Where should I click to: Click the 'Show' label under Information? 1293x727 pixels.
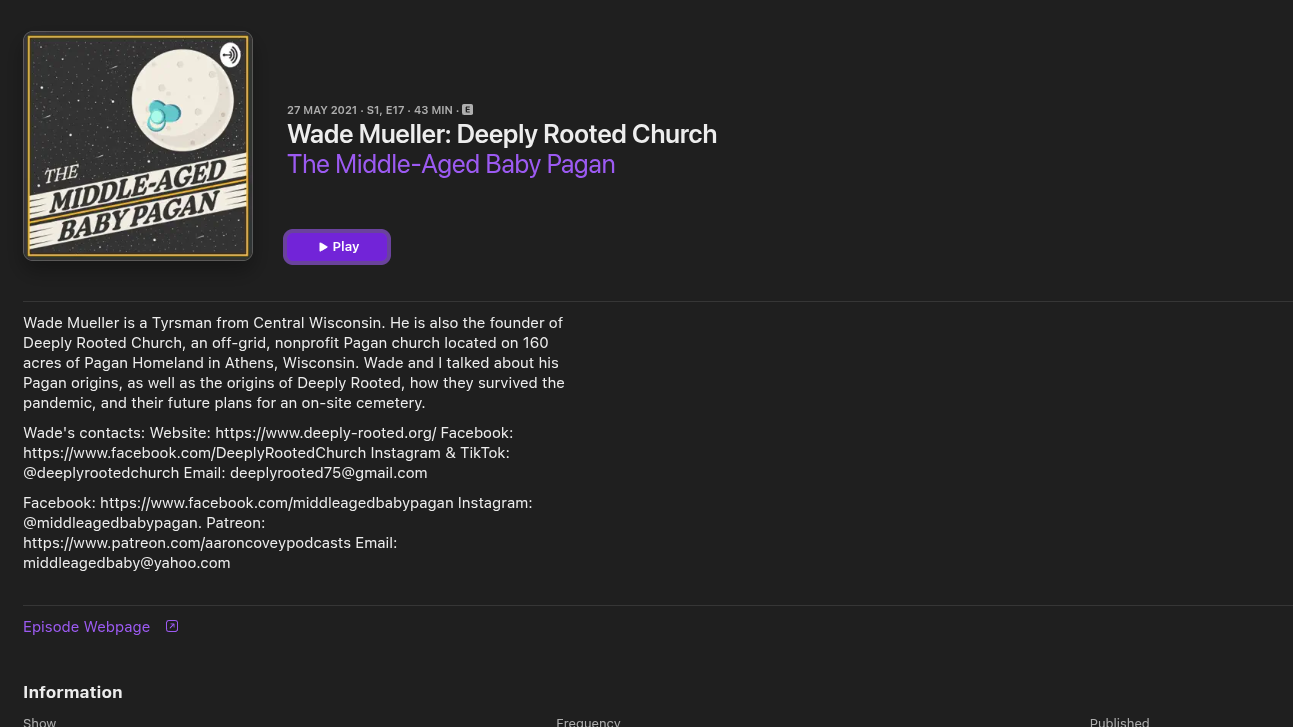pos(40,722)
